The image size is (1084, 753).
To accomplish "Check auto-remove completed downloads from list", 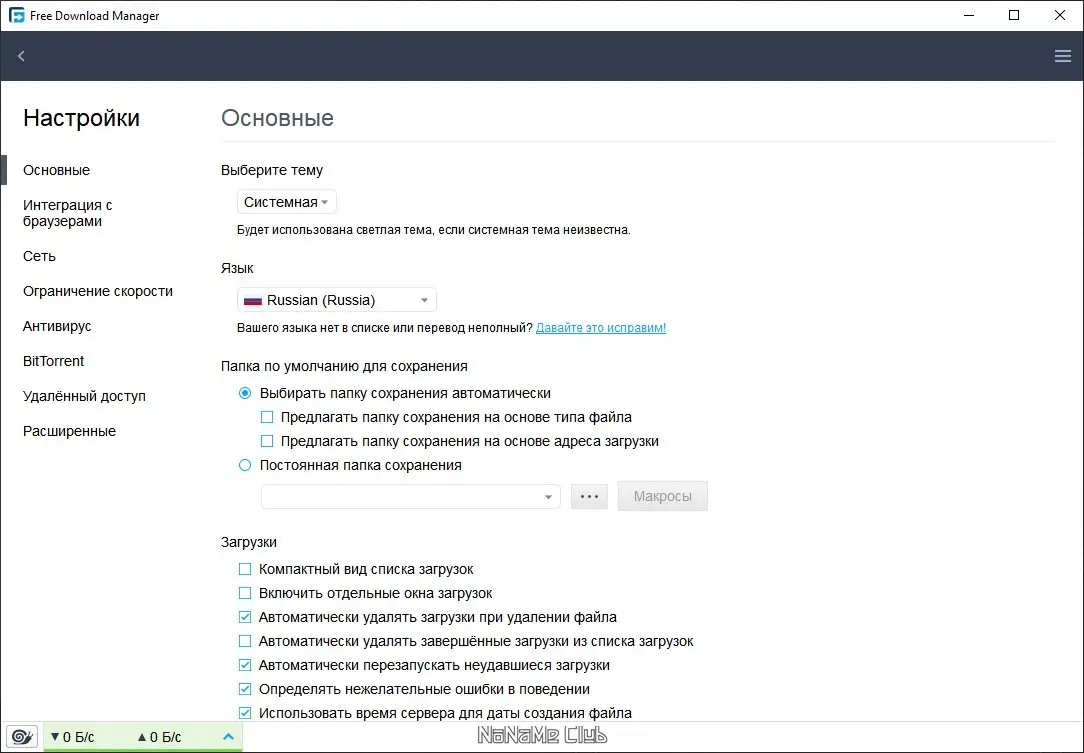I will 245,641.
